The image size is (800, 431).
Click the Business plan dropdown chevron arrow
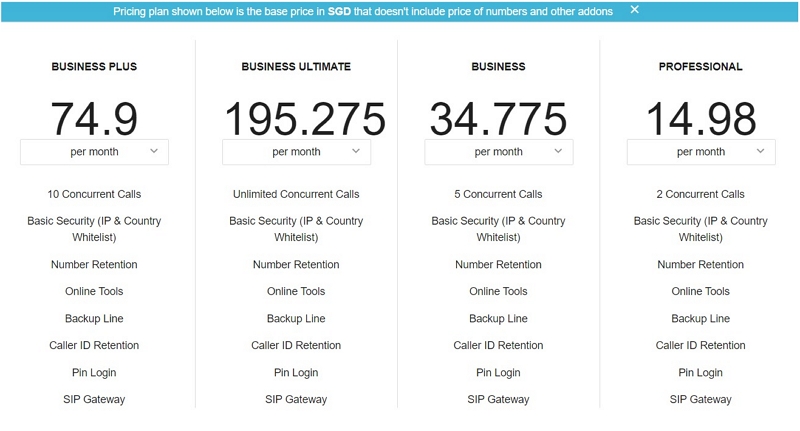coord(558,151)
